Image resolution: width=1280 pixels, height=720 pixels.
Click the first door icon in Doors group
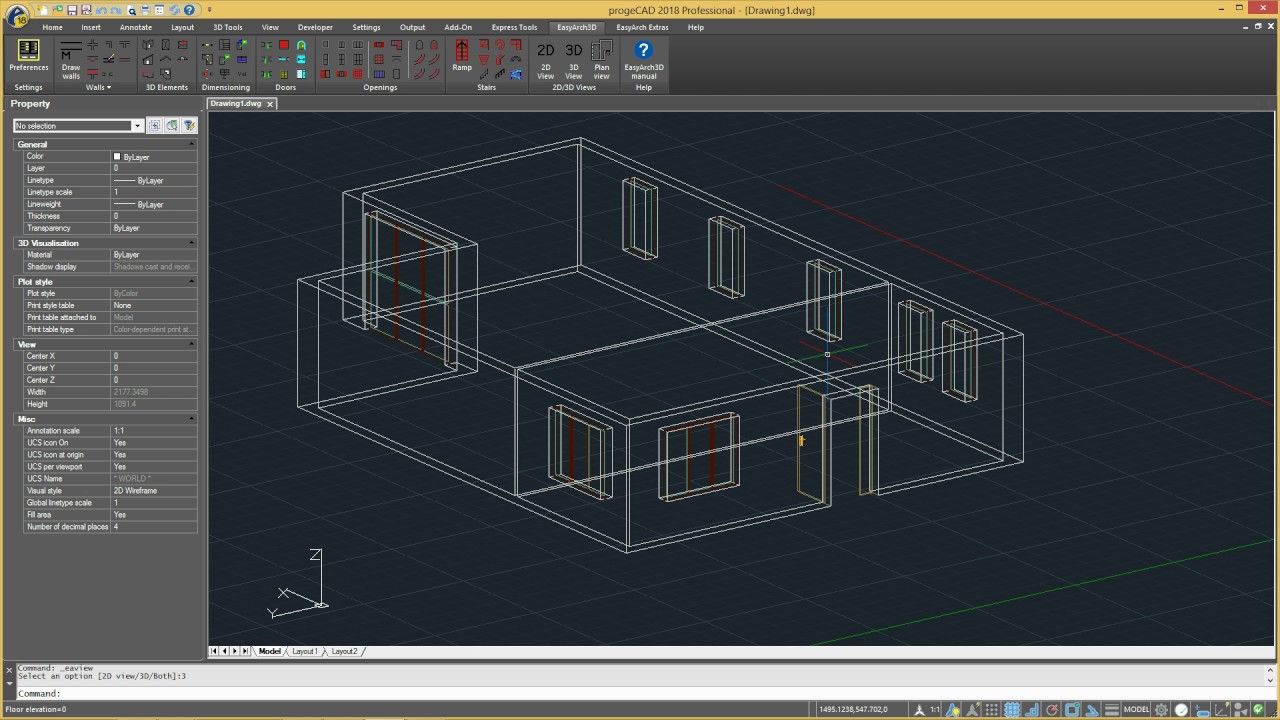point(267,45)
